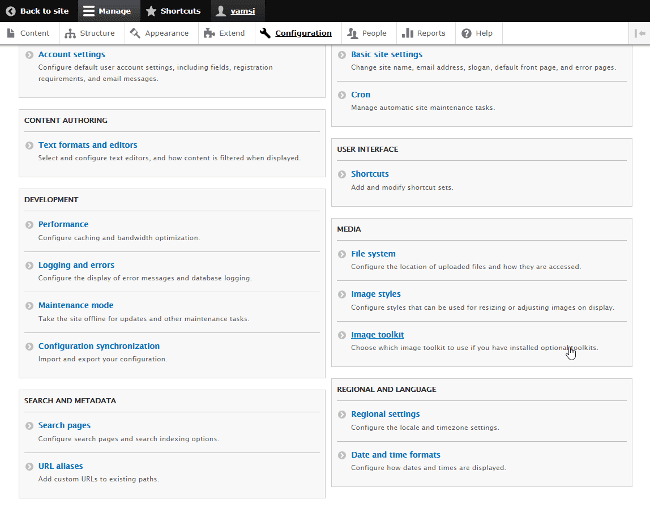This screenshot has width=650, height=508.
Task: Go to the Extend admin menu
Action: tap(226, 33)
